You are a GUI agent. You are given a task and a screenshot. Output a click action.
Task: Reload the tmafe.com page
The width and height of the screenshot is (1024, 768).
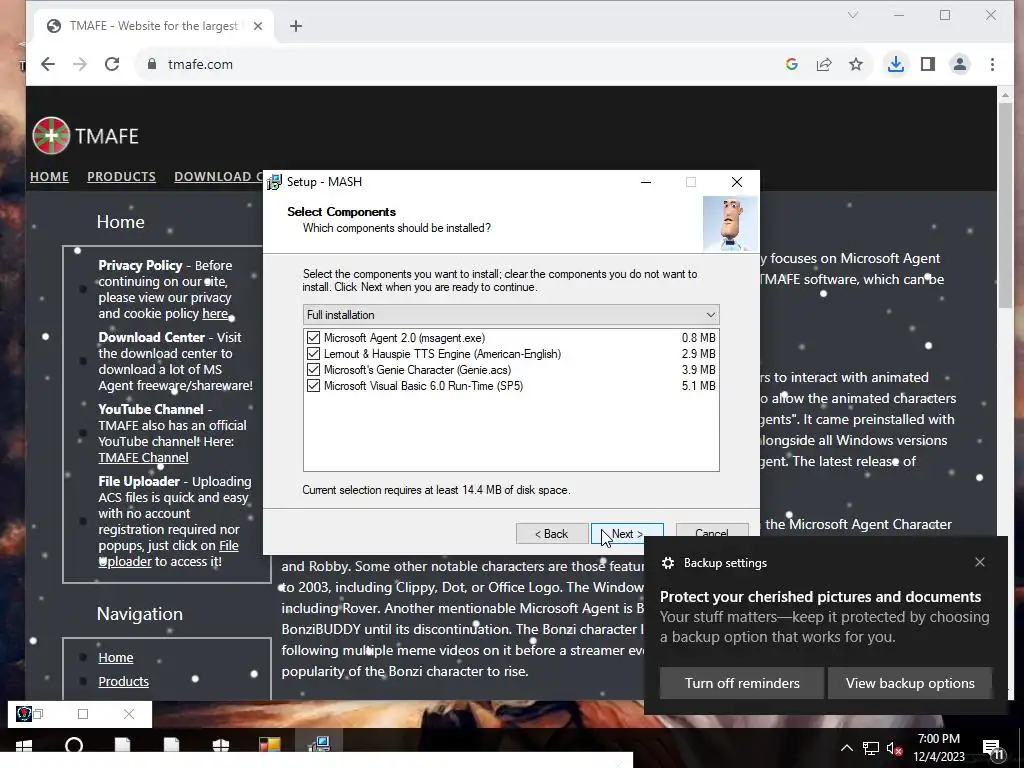point(112,64)
